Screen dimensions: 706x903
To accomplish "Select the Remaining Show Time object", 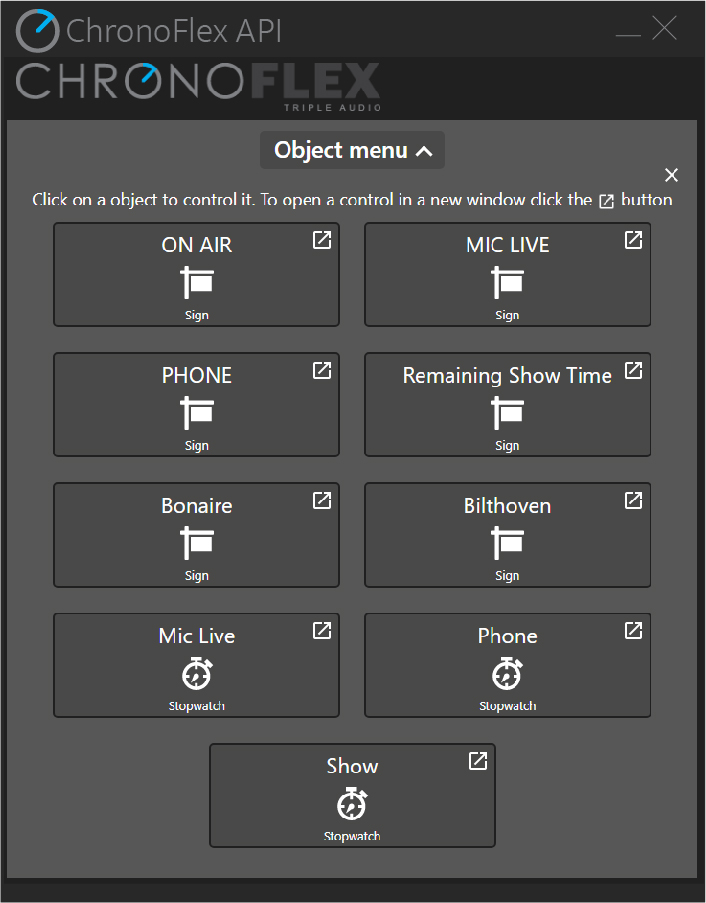I will [507, 405].
